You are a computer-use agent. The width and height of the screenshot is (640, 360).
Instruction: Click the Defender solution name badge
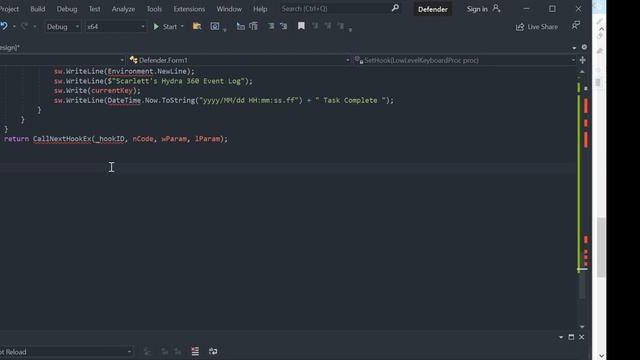coord(433,9)
